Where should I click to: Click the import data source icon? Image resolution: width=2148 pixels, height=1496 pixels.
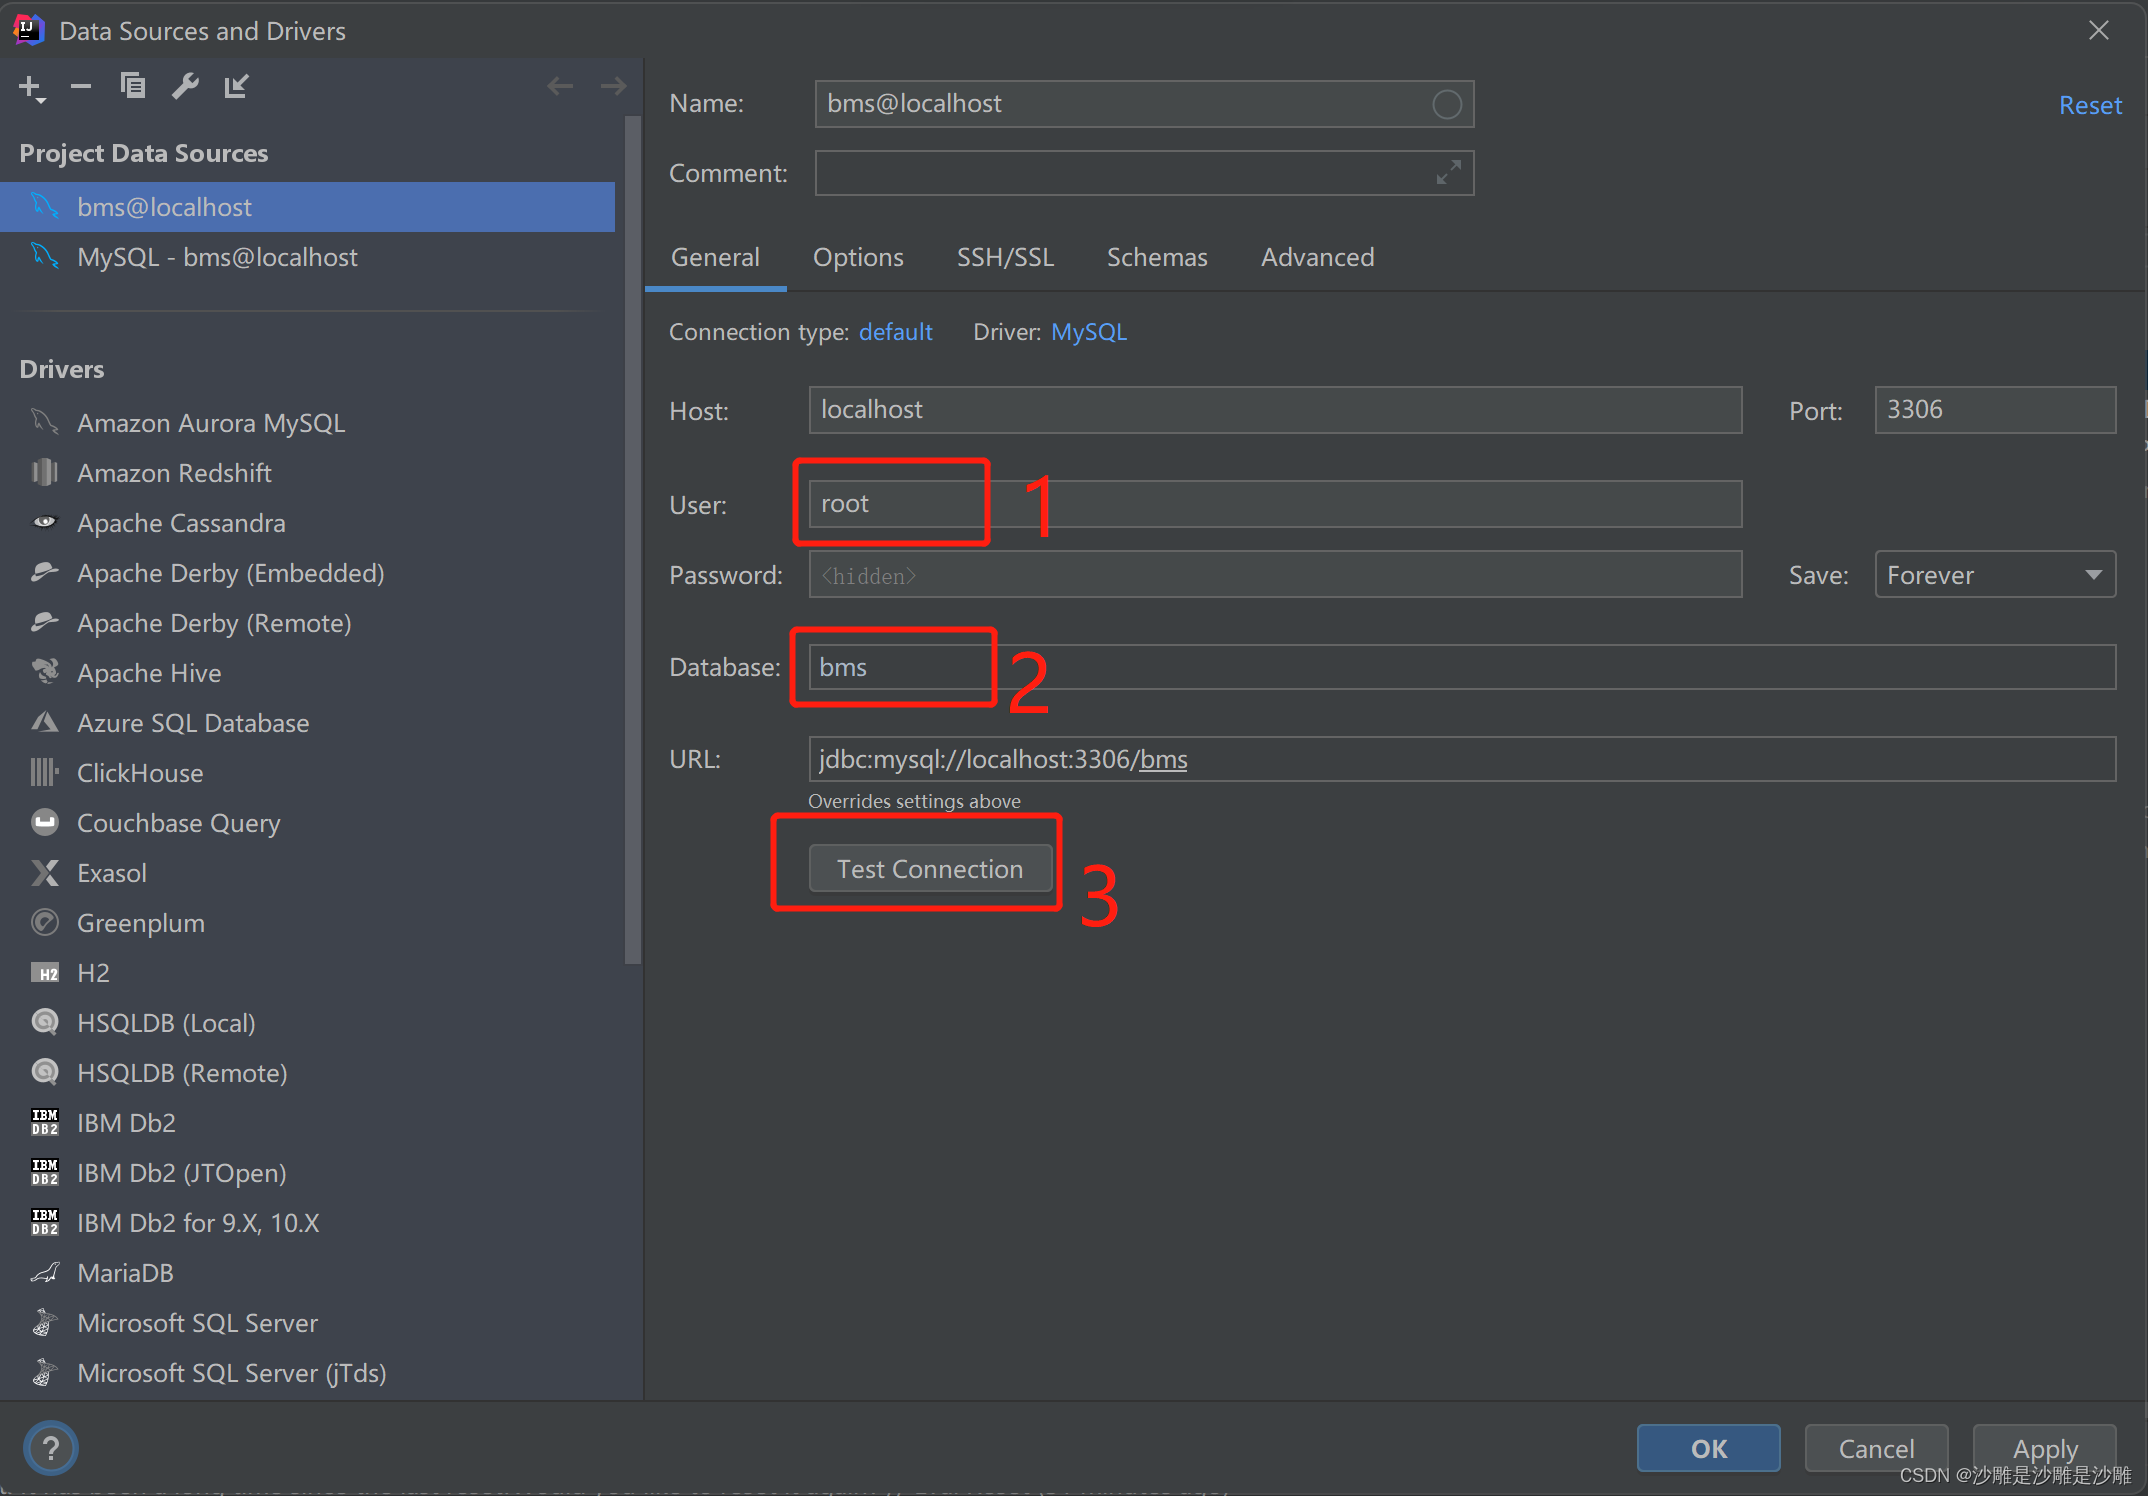[235, 85]
